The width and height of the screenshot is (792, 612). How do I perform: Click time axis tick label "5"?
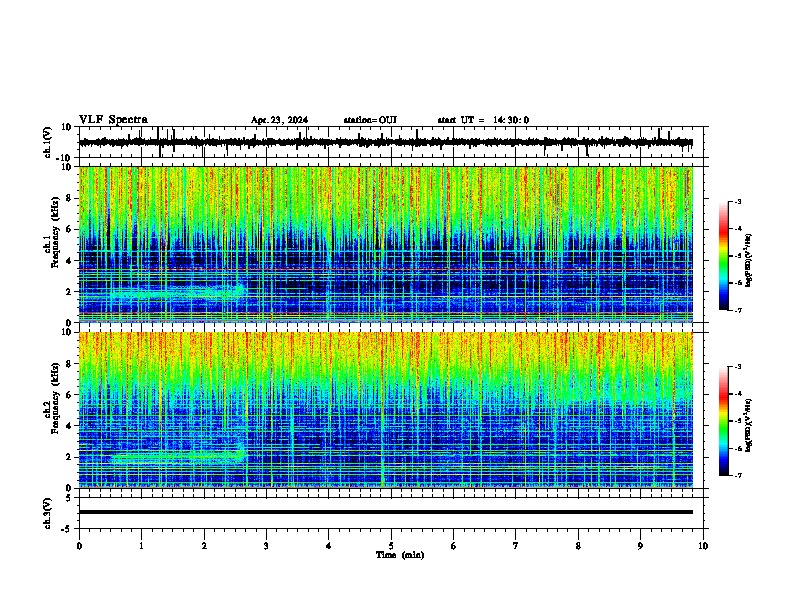tap(391, 546)
